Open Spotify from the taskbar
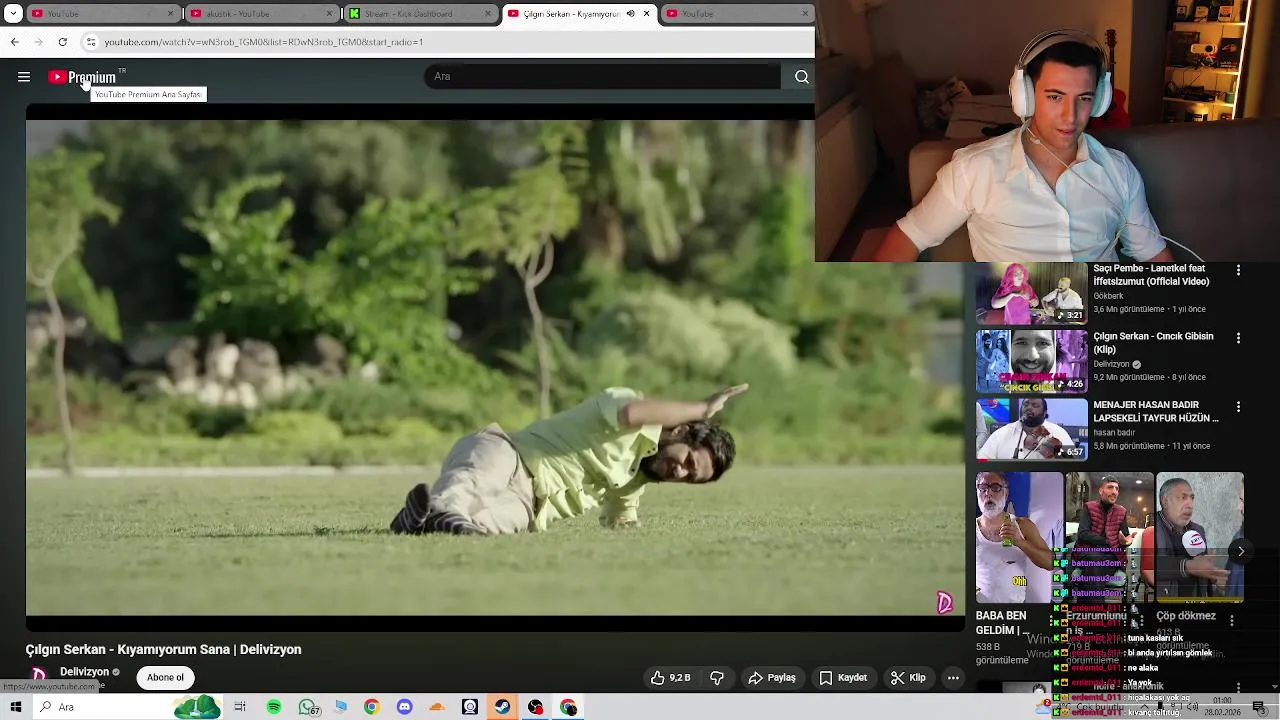 tap(274, 707)
